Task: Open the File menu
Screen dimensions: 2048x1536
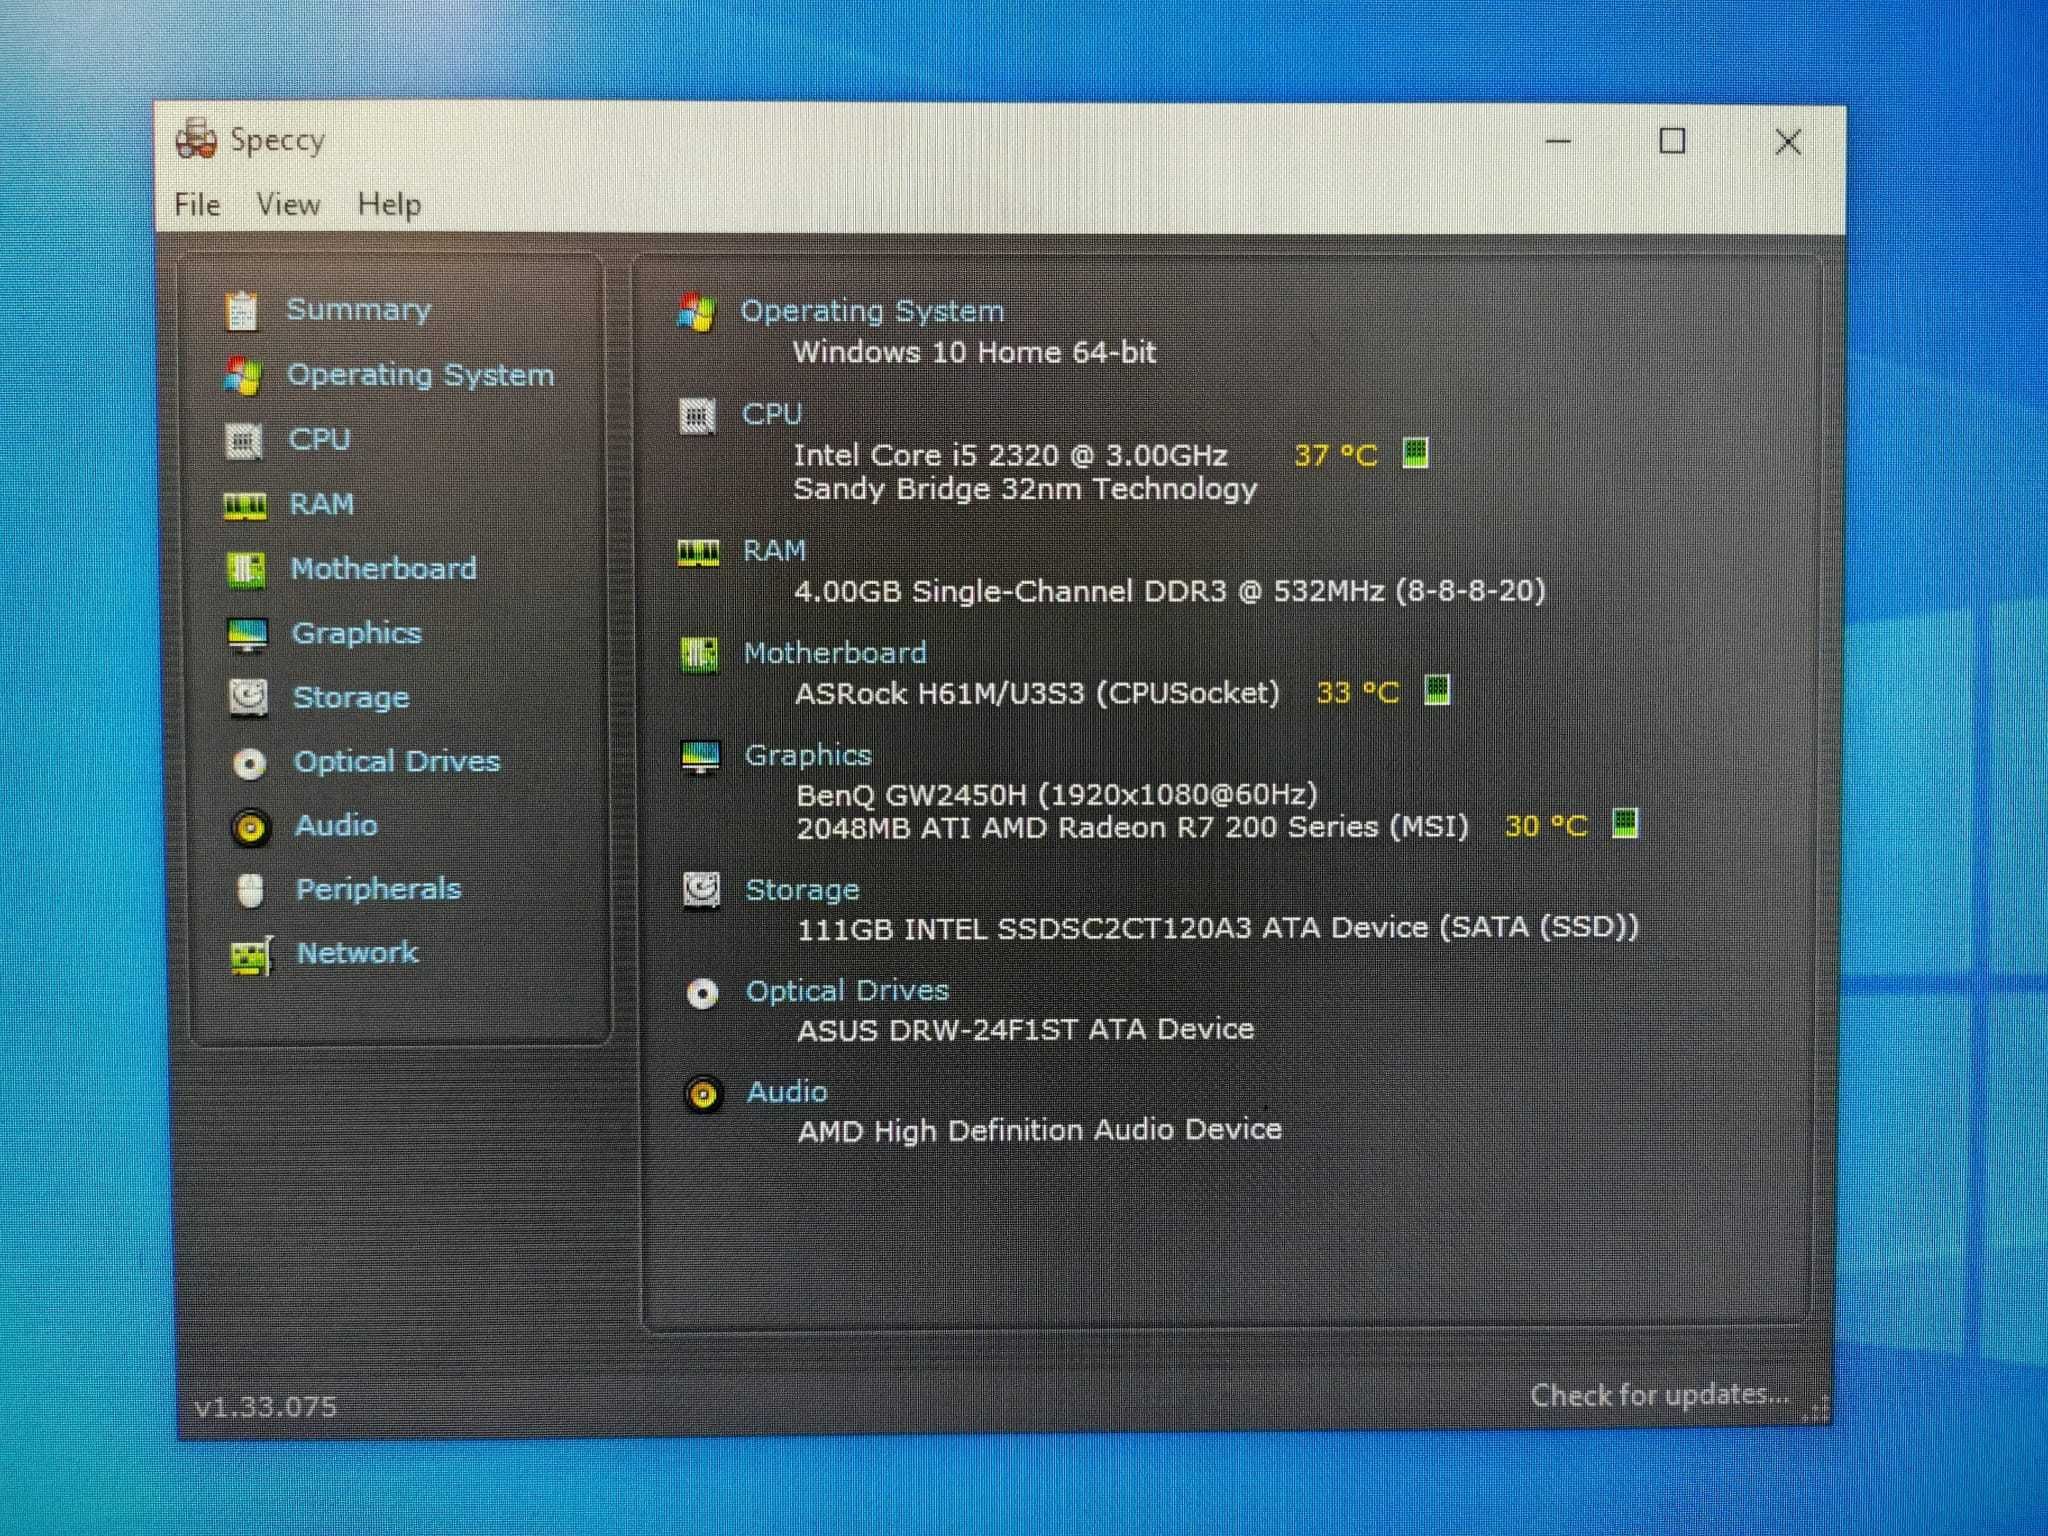Action: 197,205
